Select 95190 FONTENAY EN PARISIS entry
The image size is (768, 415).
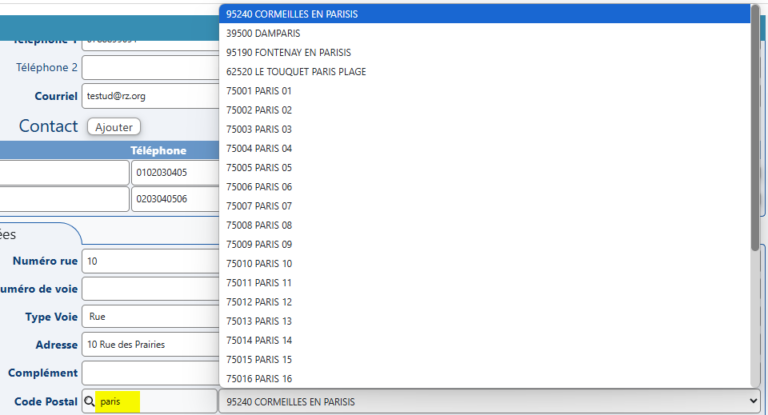coord(288,52)
